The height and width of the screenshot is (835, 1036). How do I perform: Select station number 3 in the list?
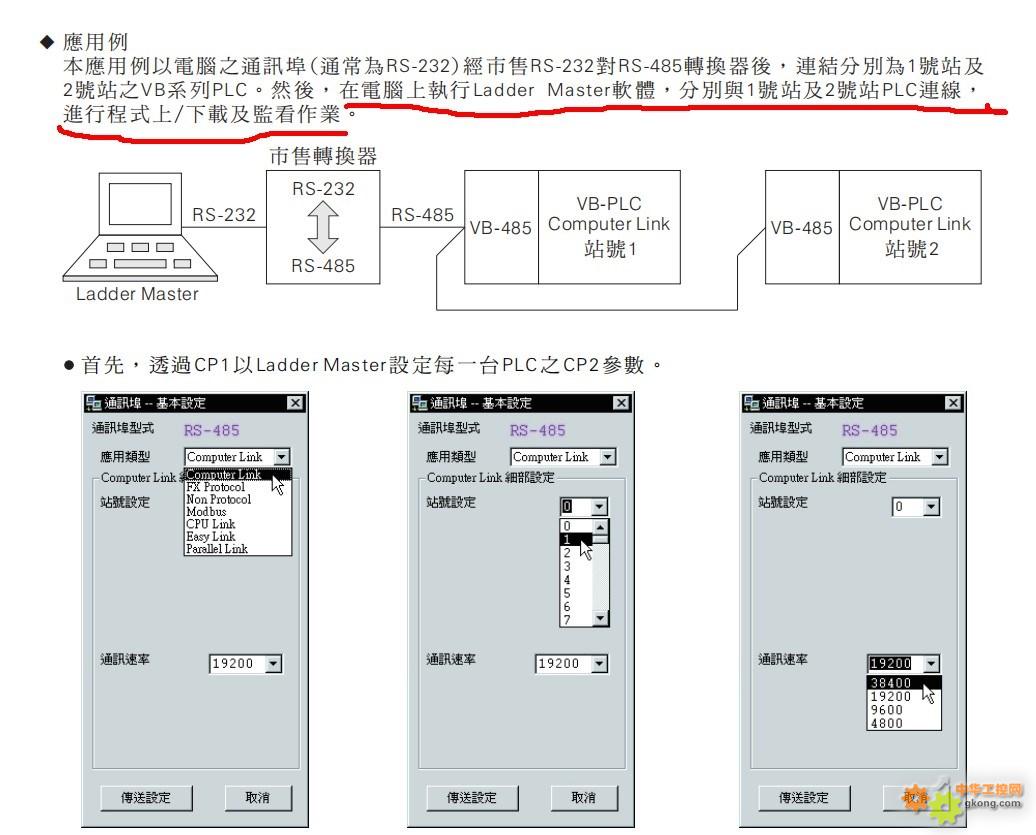click(567, 566)
